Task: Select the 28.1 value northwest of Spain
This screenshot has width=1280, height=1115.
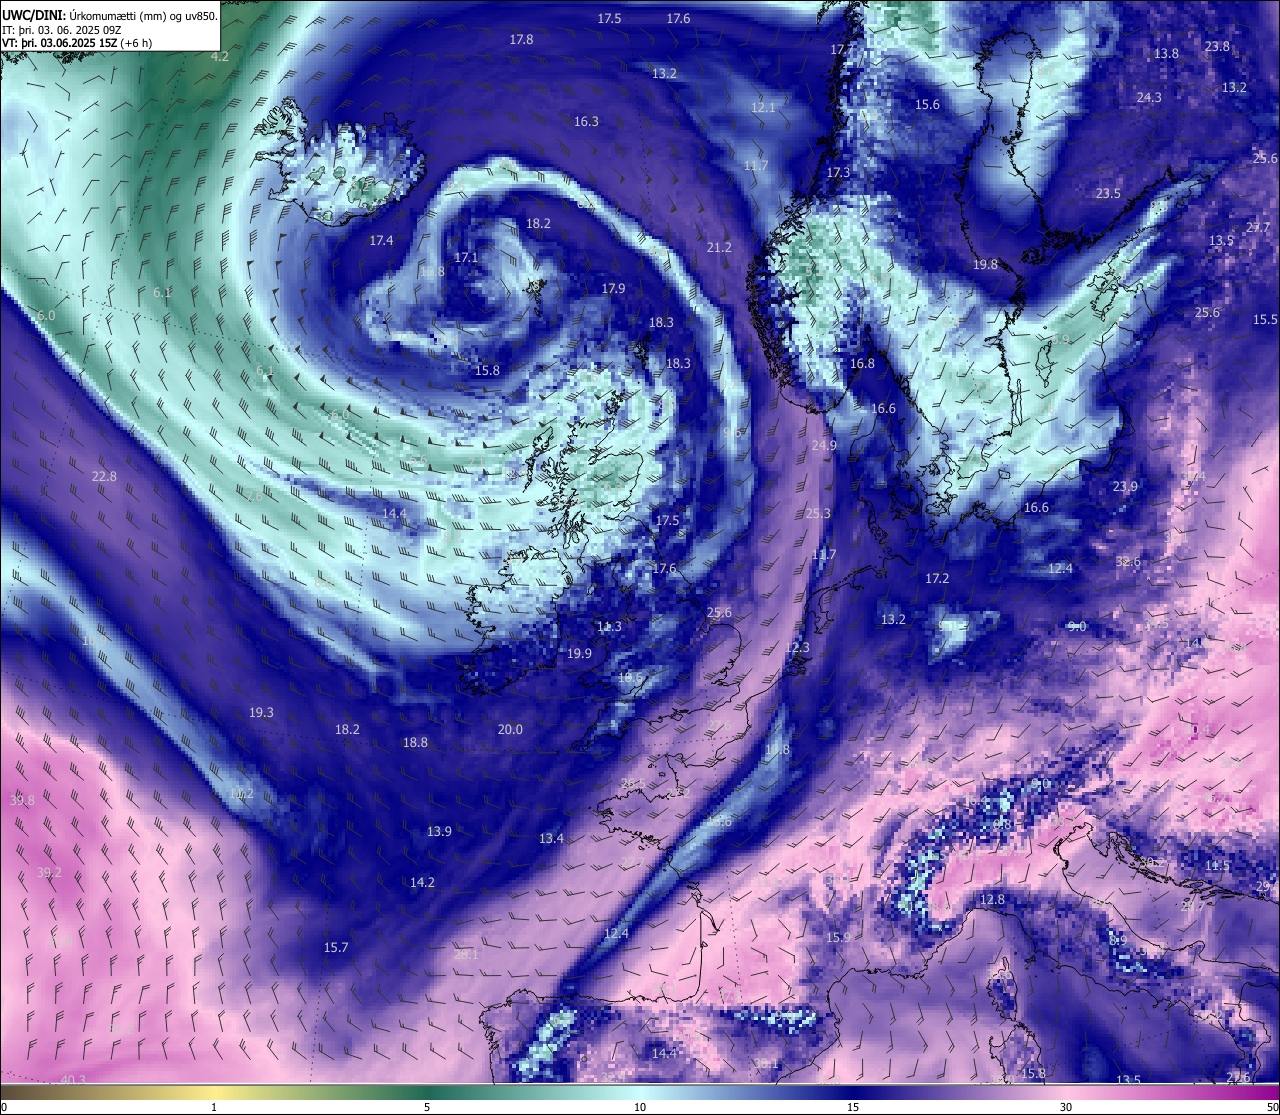Action: (466, 955)
